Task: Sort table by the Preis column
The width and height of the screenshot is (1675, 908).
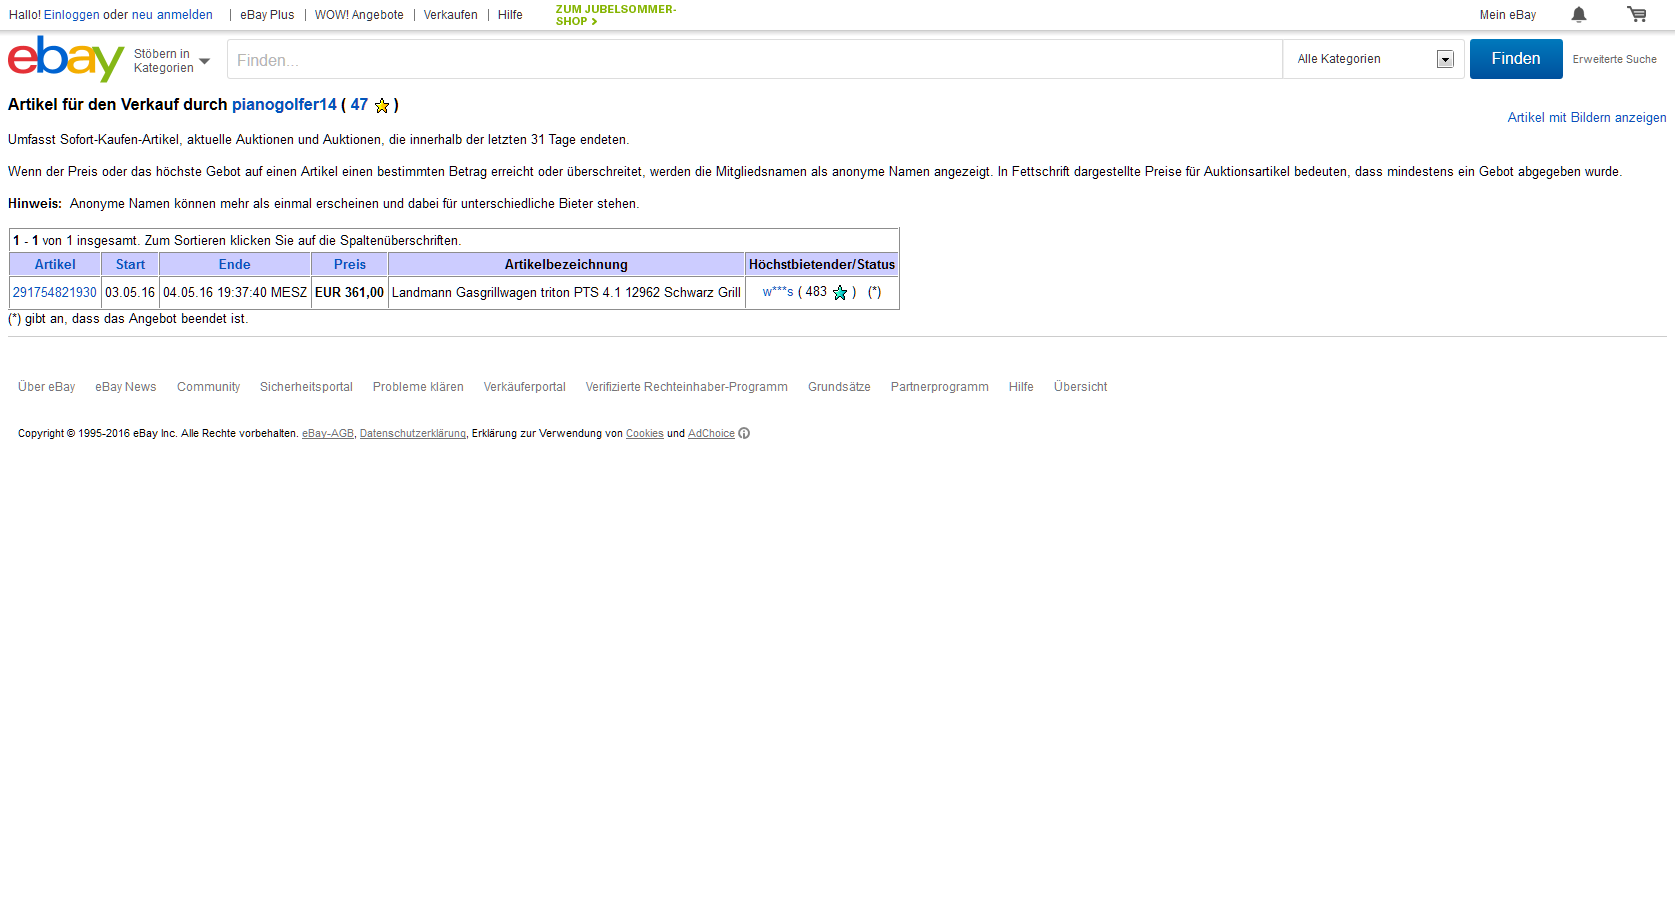Action: pyautogui.click(x=350, y=265)
